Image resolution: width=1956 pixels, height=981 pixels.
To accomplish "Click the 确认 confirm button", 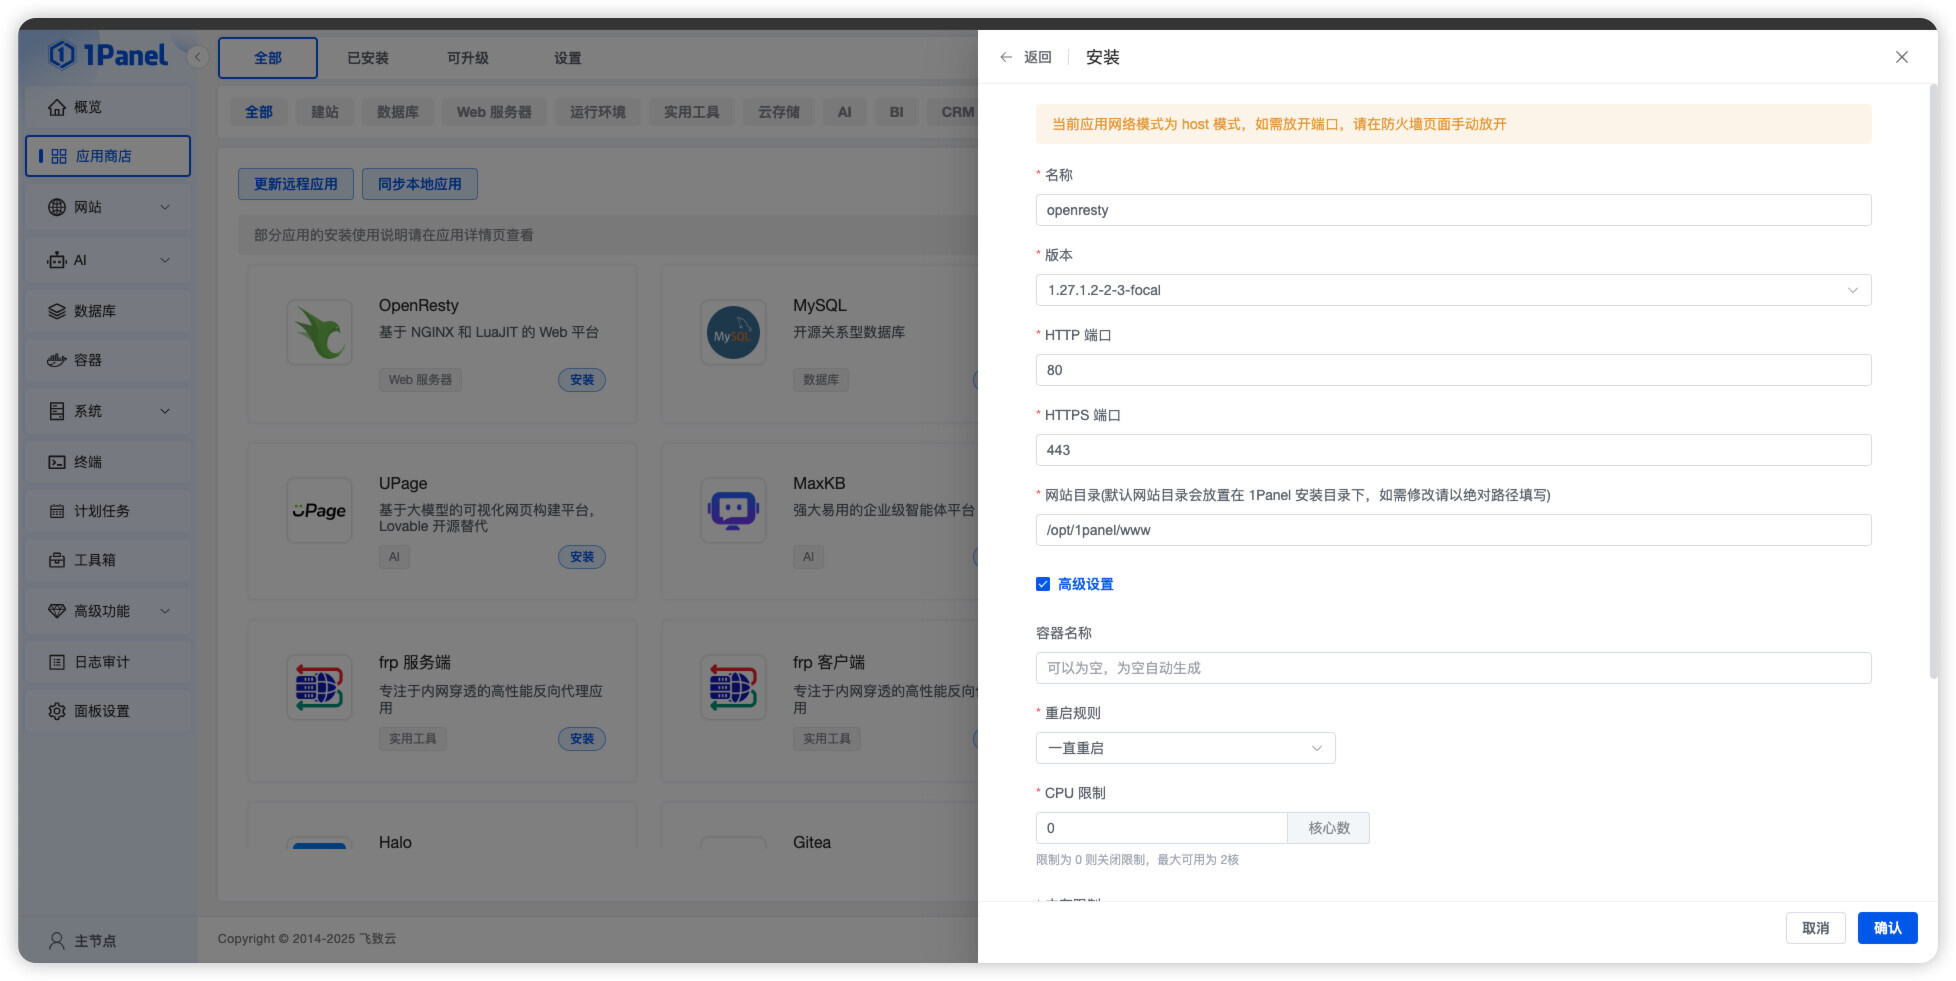I will [1887, 928].
